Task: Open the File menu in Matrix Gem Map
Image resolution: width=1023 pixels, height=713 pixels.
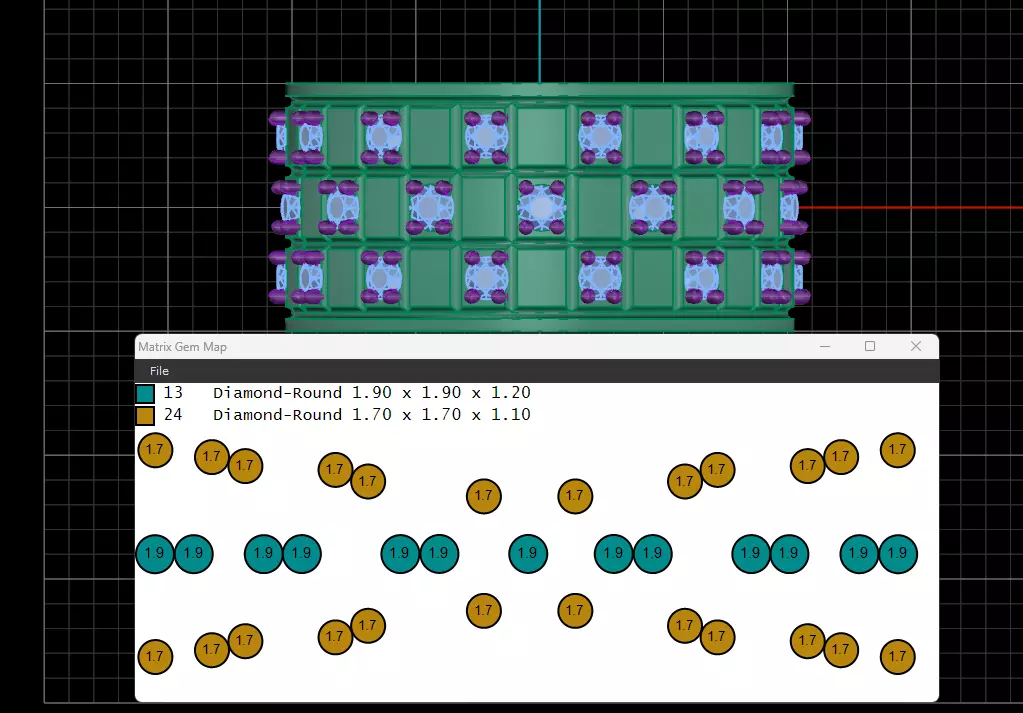Action: 159,371
